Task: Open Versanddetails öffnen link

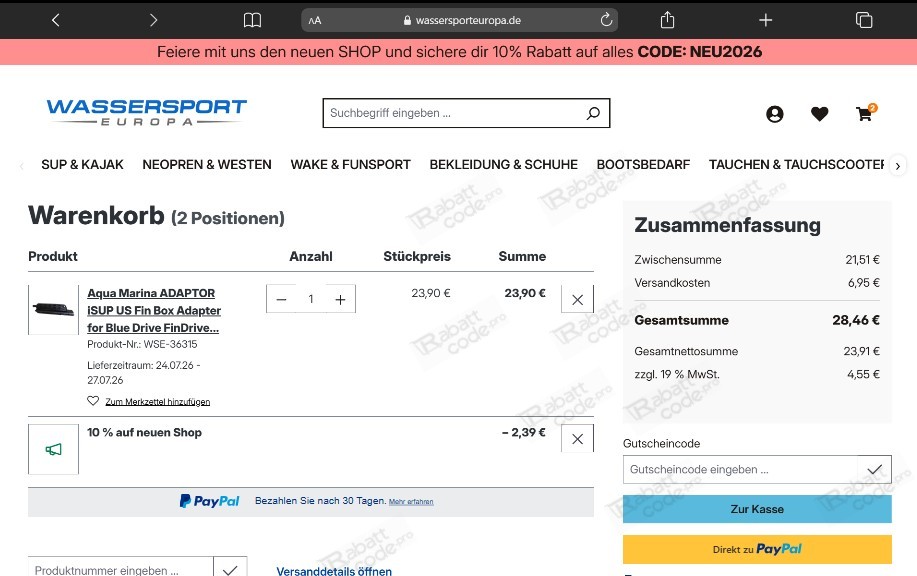Action: tap(334, 571)
